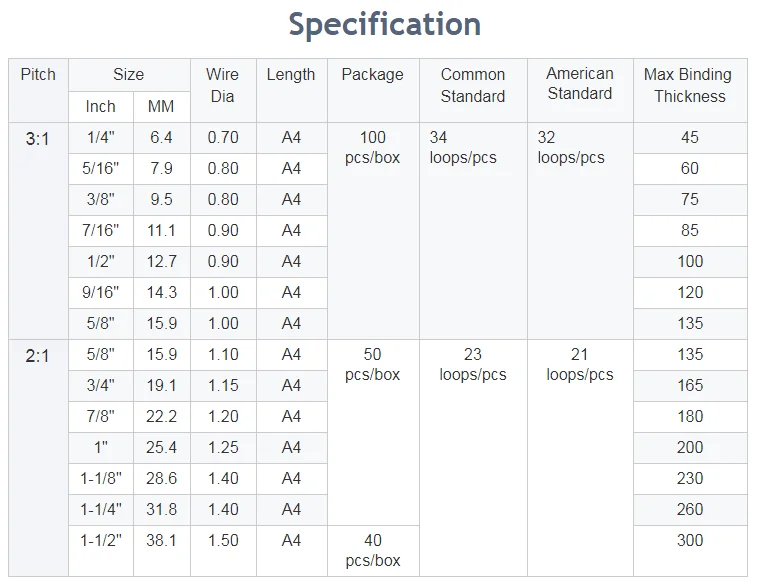Click the 21 loops/pcs cell
Viewport: 757px width, 588px height.
coord(580,365)
